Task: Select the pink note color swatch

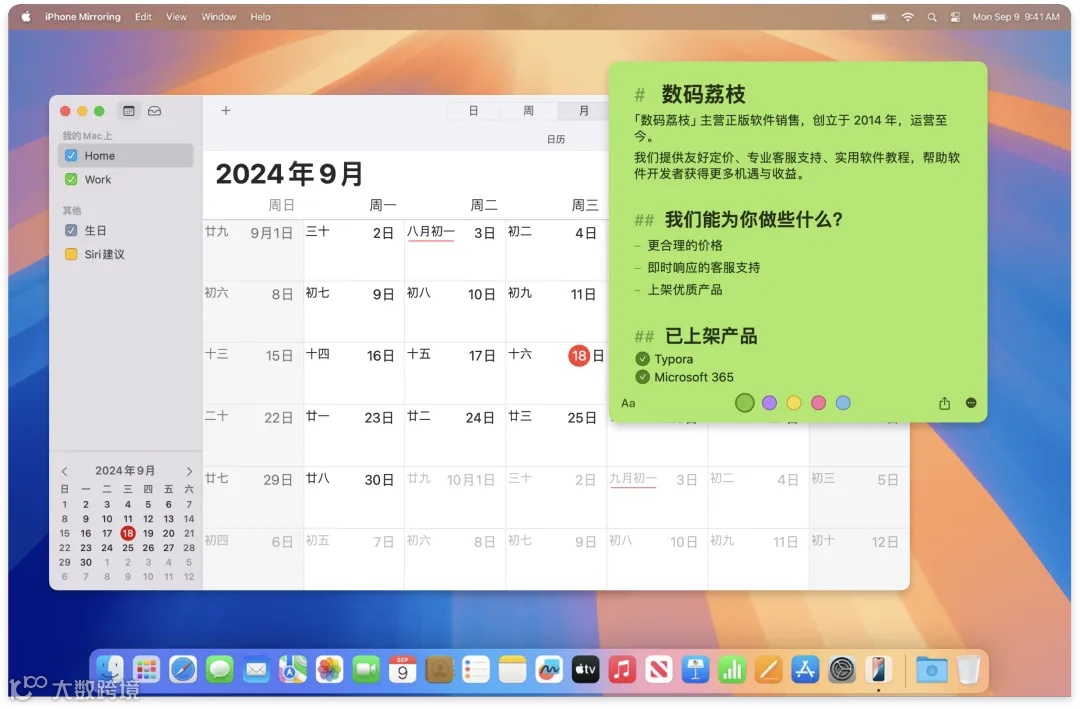Action: [x=818, y=403]
